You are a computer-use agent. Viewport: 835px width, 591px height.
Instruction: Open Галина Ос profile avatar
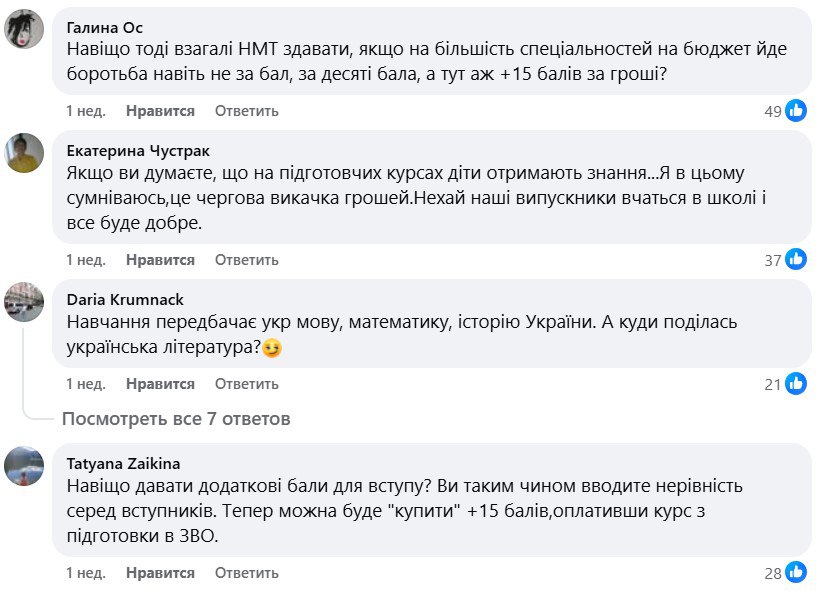tap(24, 29)
